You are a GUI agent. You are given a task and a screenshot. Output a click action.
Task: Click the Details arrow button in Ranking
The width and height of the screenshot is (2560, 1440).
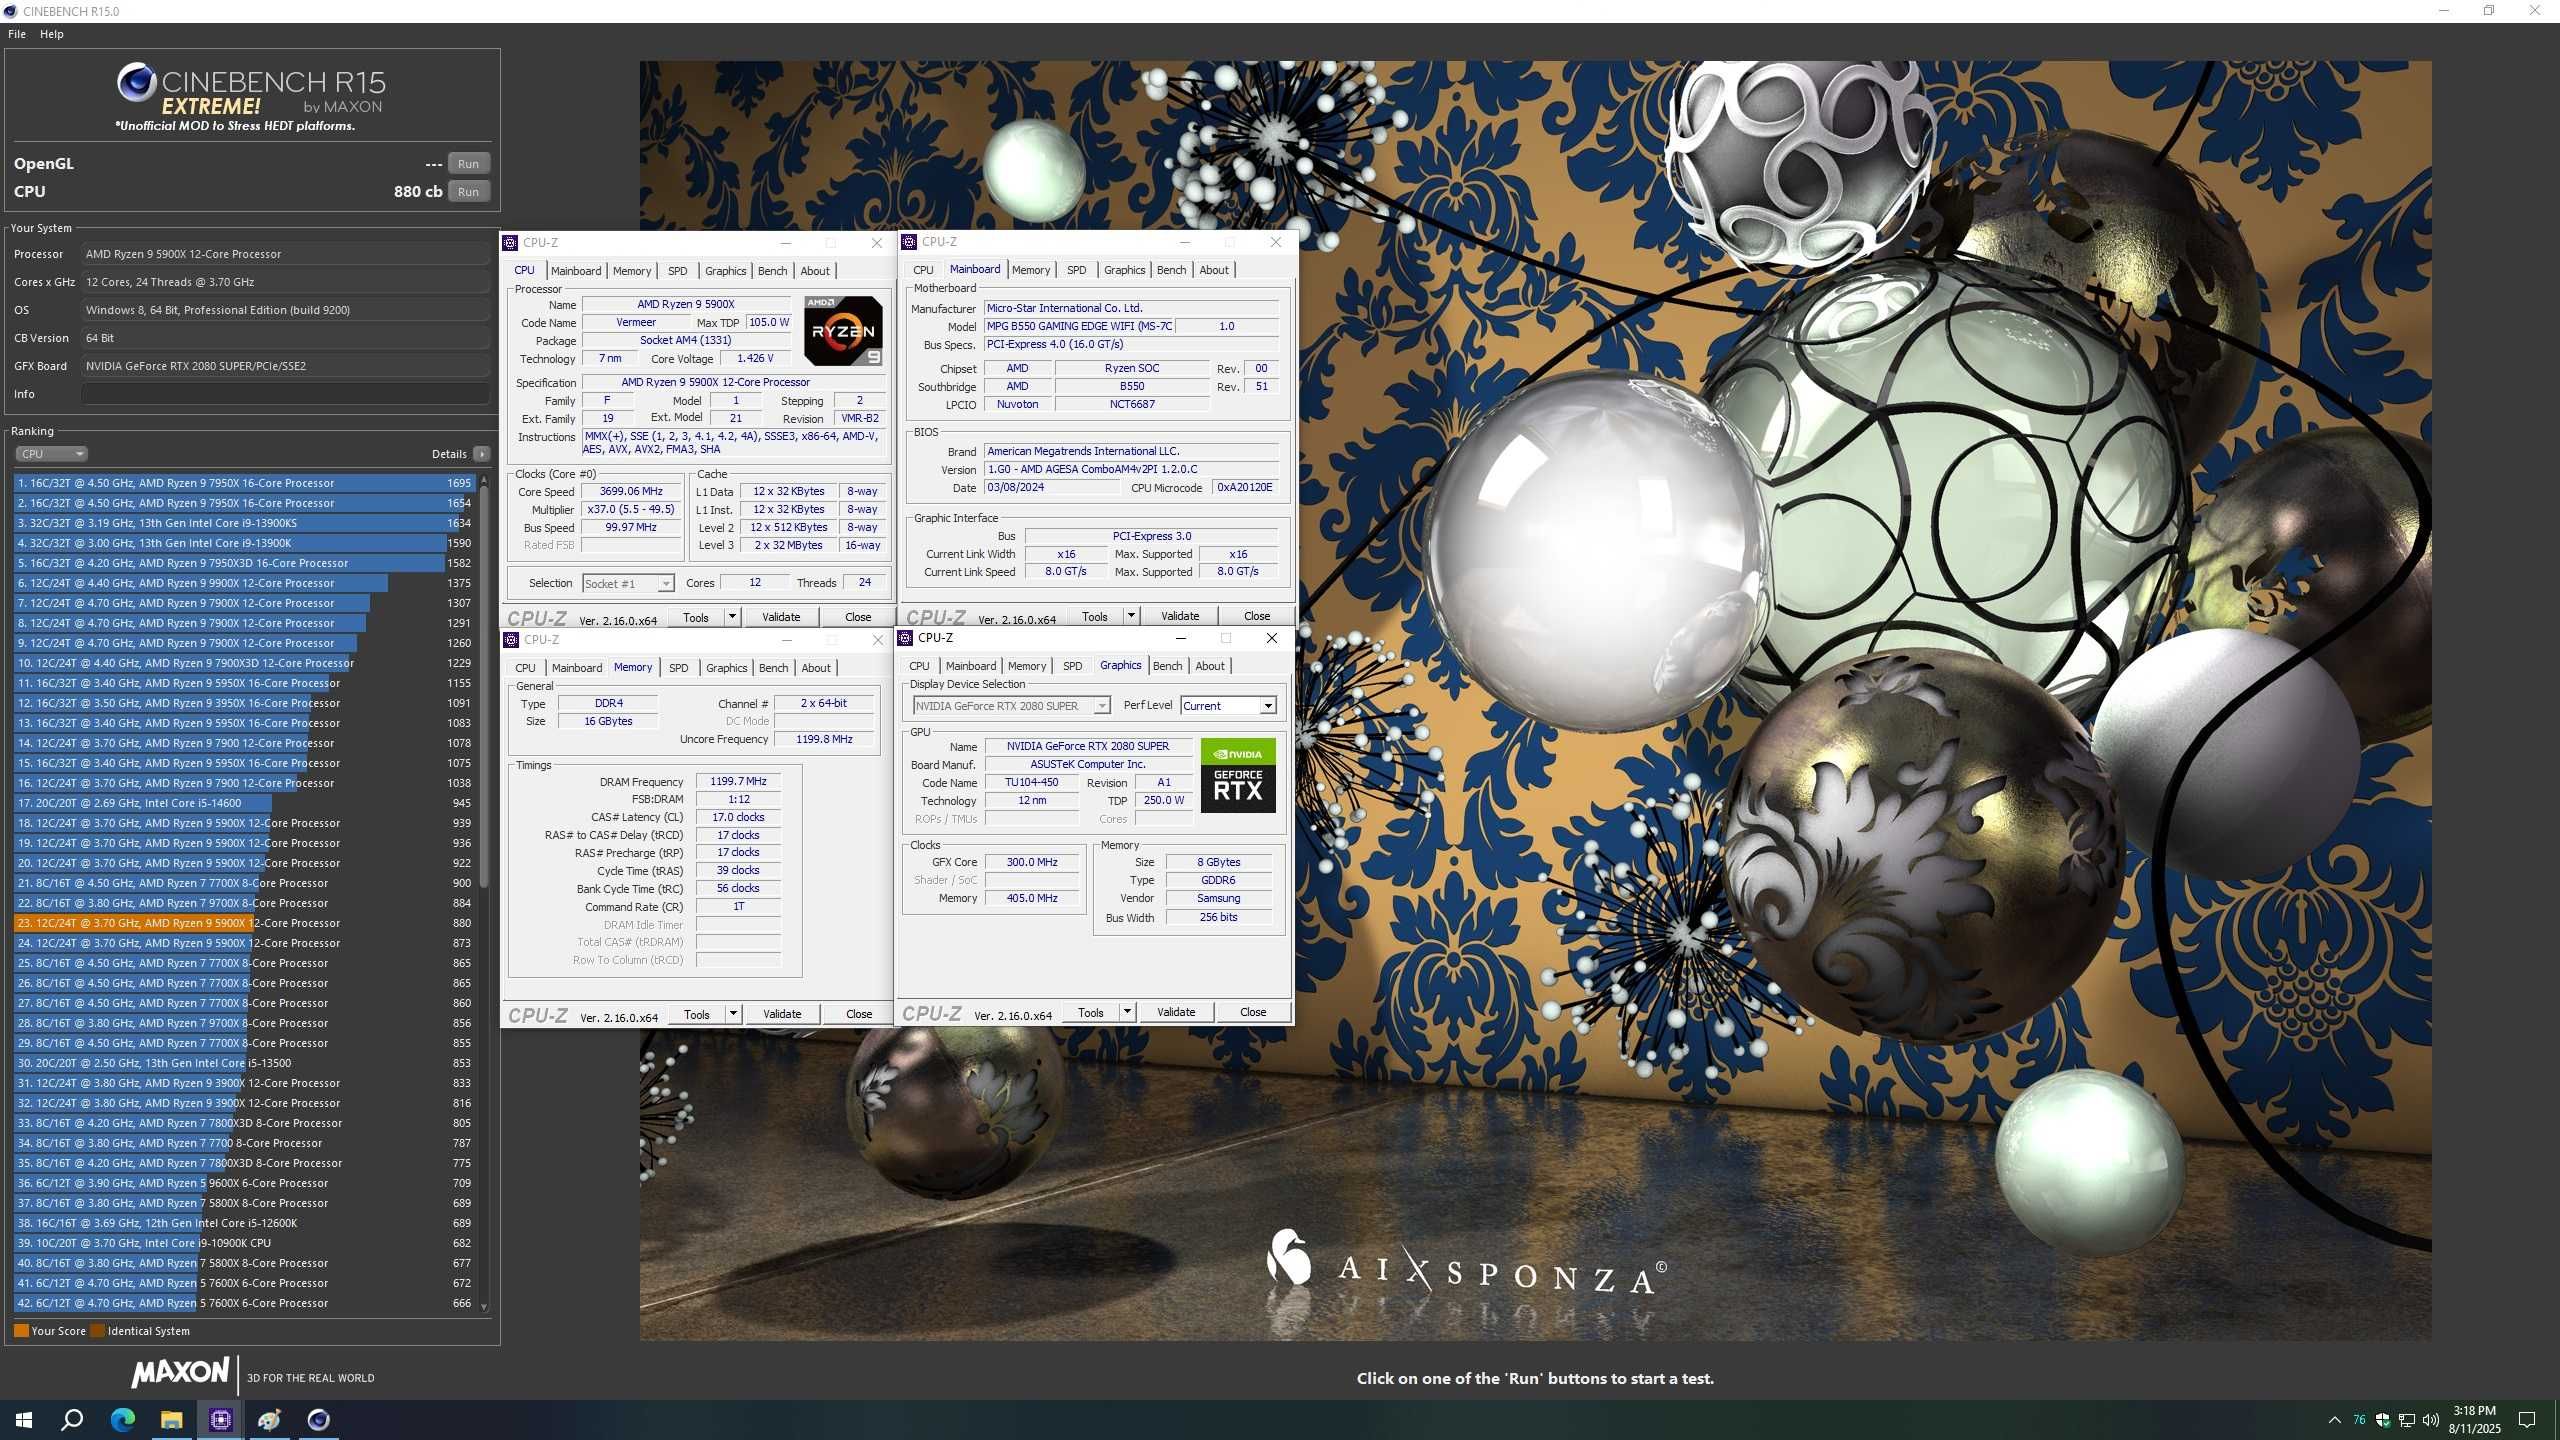[x=481, y=454]
